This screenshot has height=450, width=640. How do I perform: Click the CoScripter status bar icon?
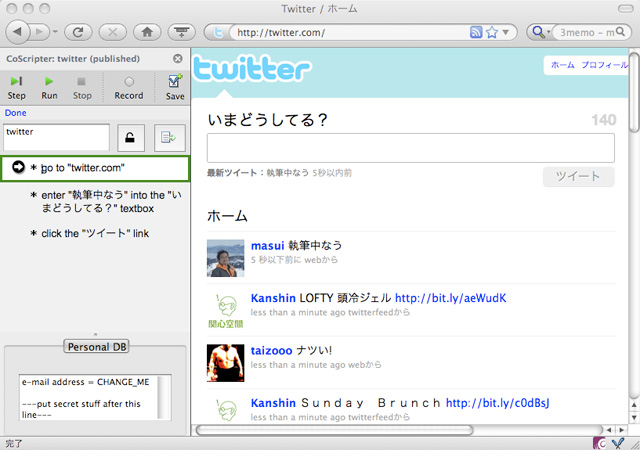tap(600, 443)
